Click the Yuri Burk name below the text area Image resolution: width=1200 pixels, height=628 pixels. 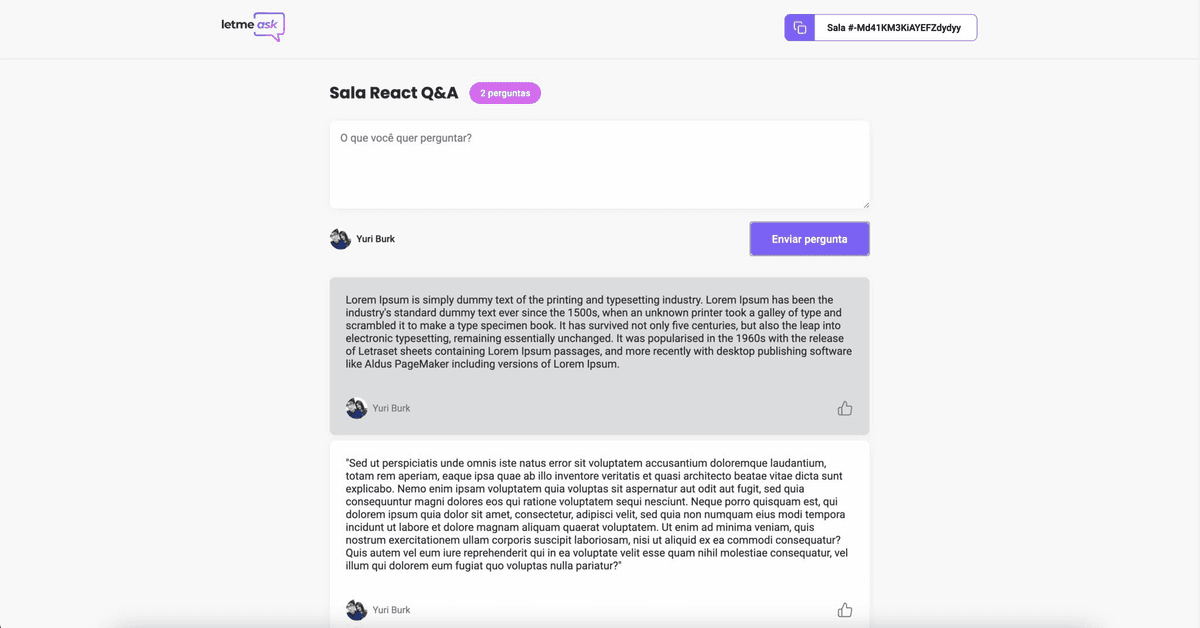pos(376,239)
